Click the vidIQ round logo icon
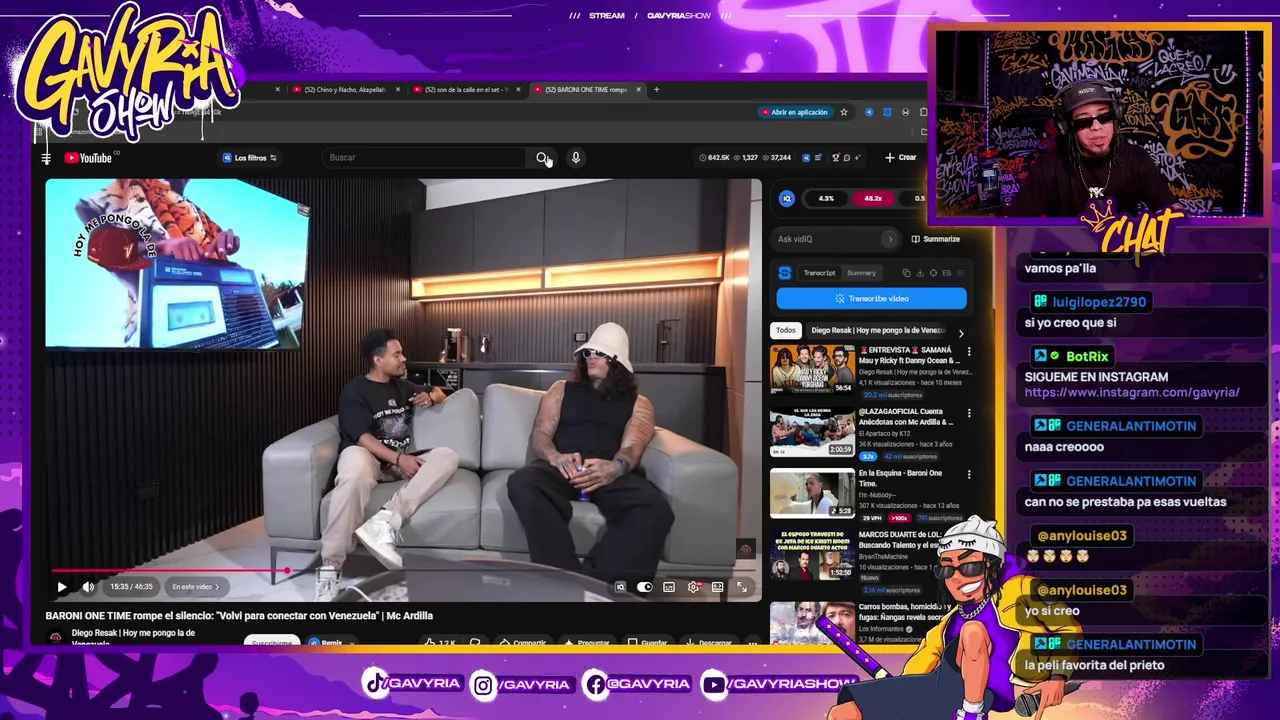 coord(787,198)
